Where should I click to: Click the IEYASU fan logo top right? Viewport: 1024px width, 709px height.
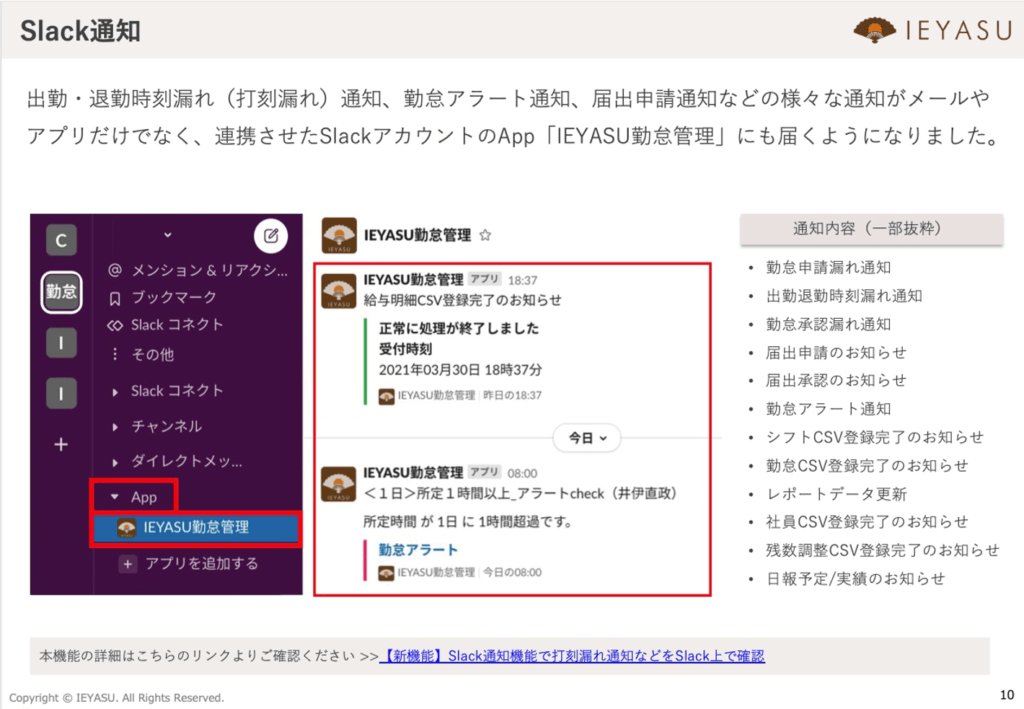[875, 30]
